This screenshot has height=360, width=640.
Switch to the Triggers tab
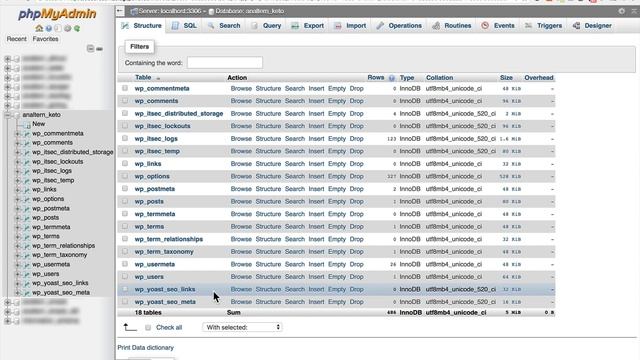pyautogui.click(x=543, y=26)
